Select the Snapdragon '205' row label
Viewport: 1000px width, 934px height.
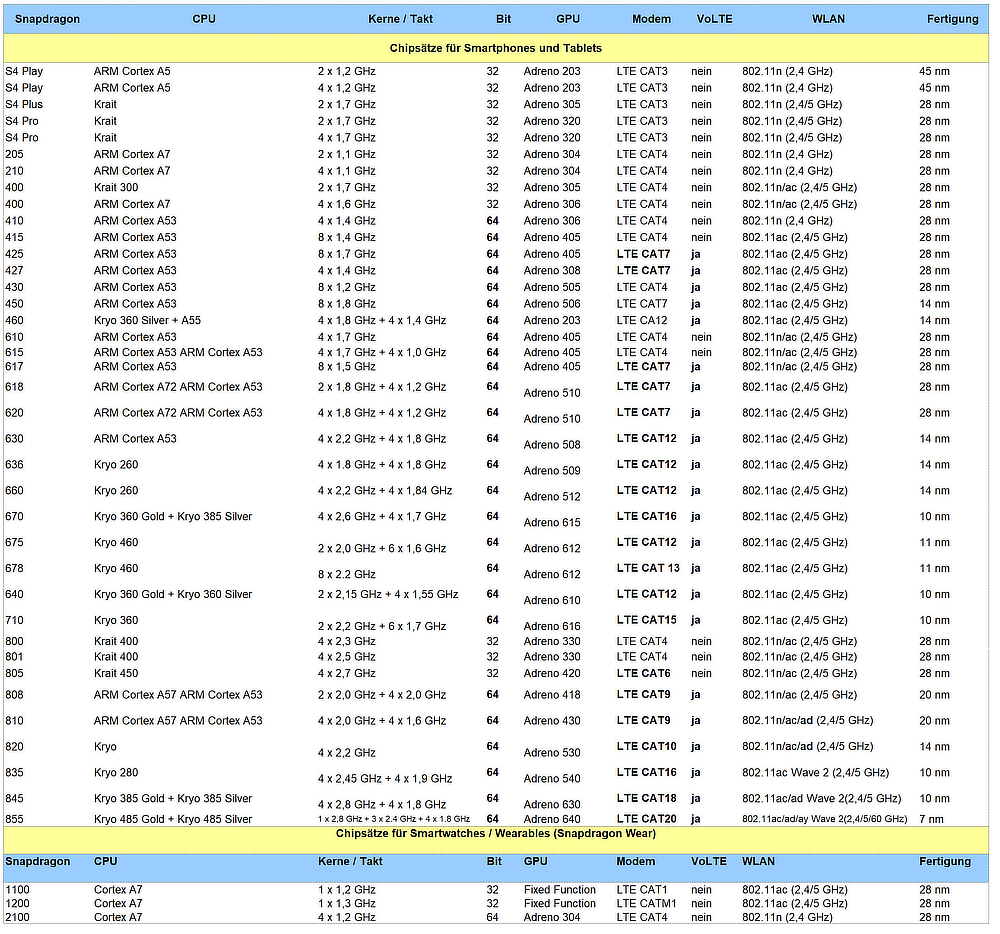pos(14,154)
